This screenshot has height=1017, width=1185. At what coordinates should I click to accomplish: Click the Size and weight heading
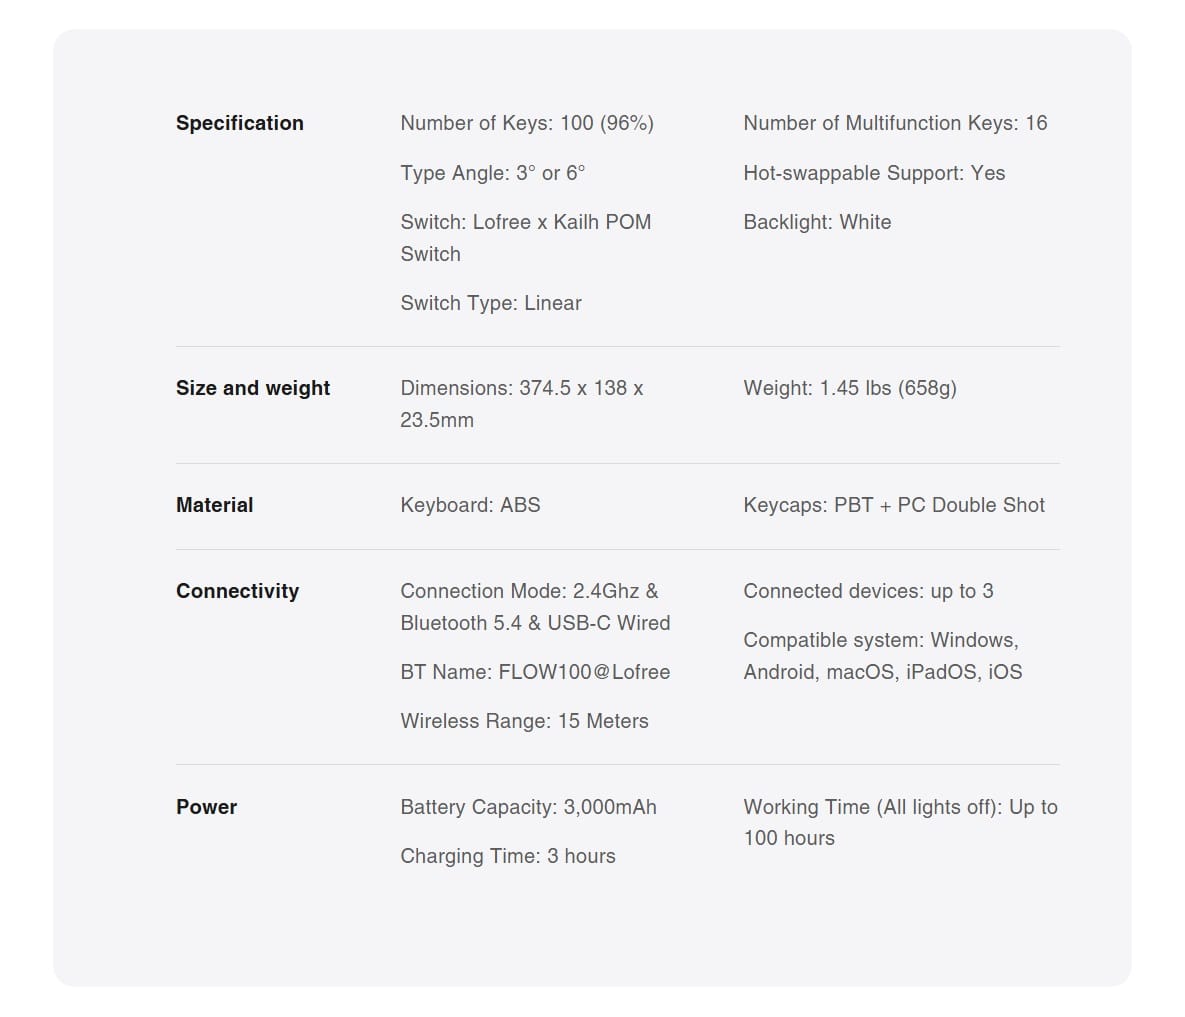[253, 388]
